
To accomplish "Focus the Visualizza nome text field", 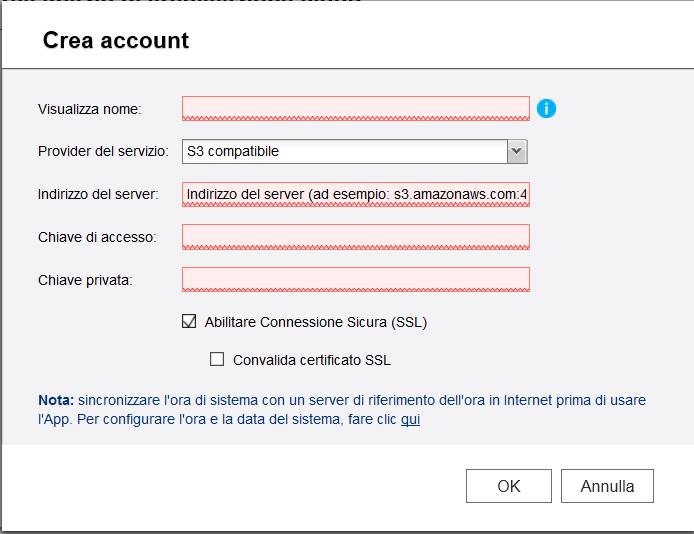I will 355,108.
